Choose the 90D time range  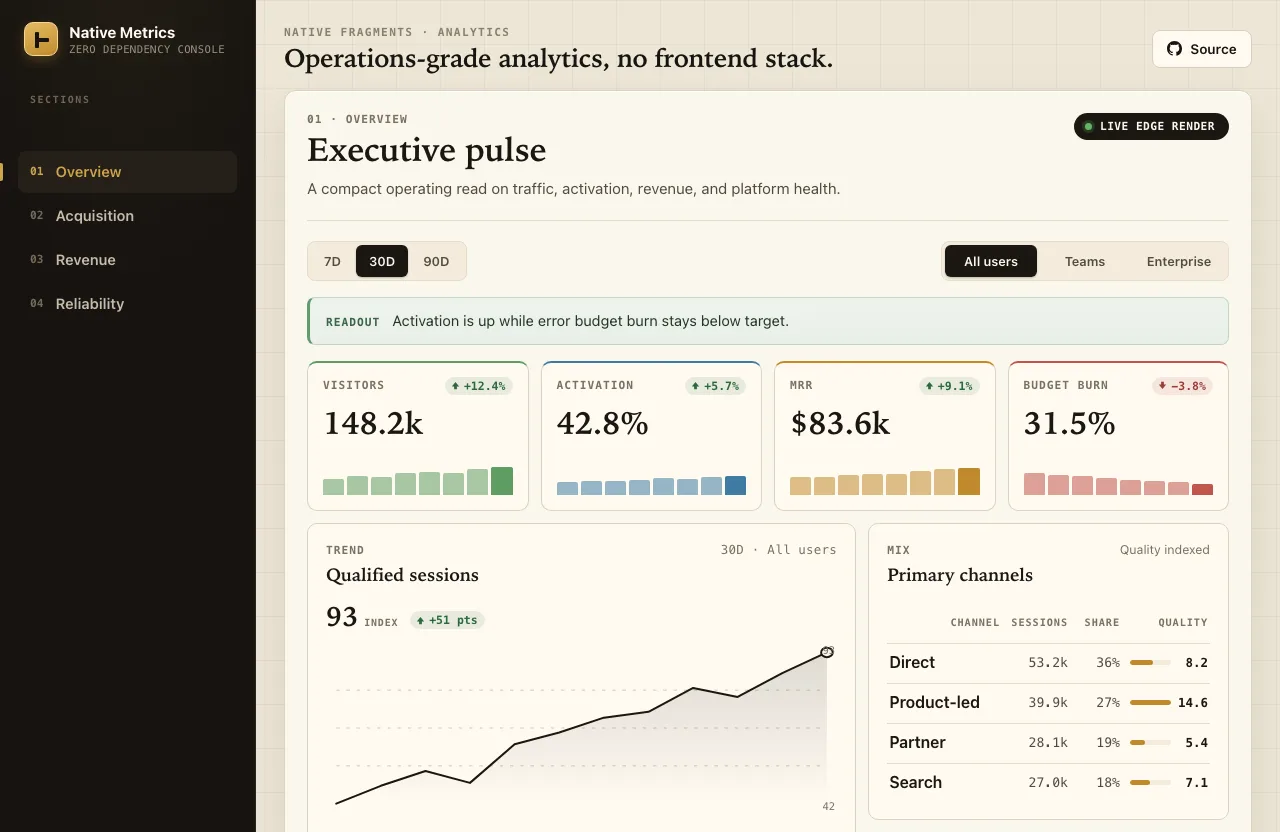[x=436, y=261]
